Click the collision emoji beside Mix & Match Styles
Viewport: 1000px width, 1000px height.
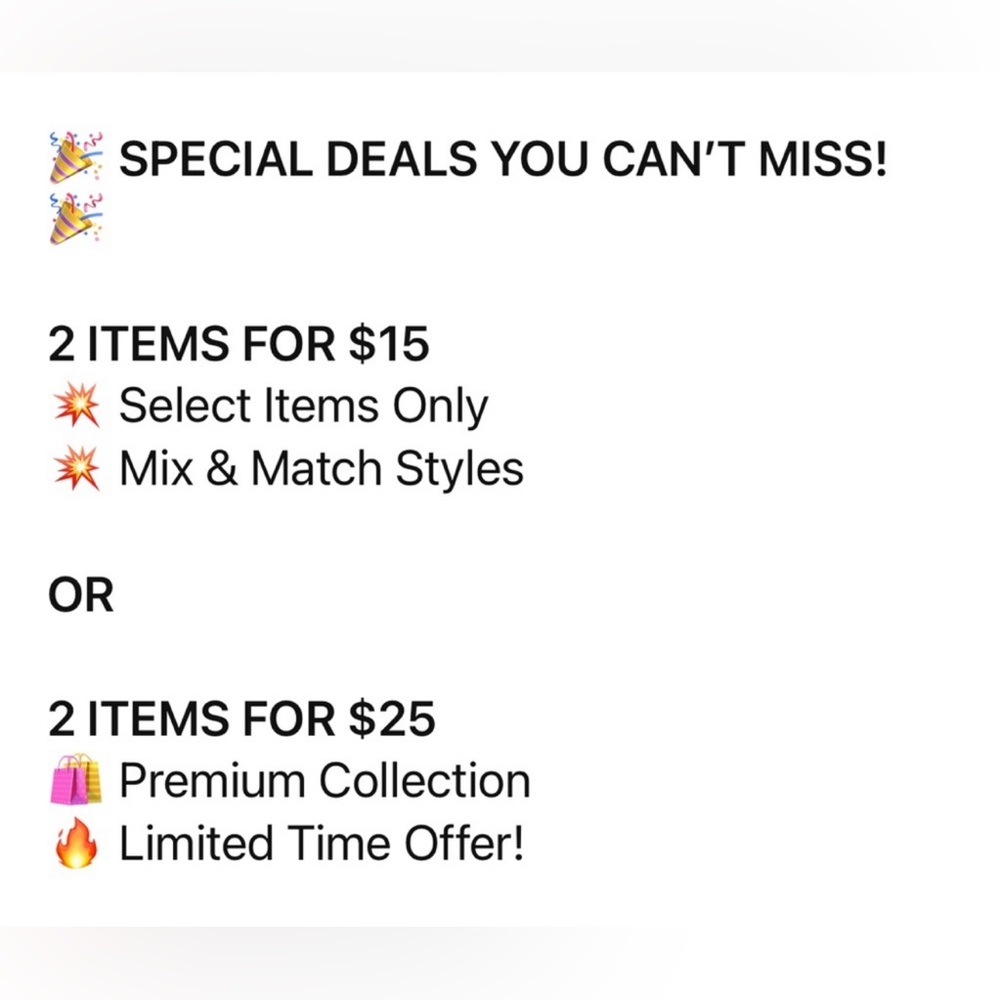point(75,469)
